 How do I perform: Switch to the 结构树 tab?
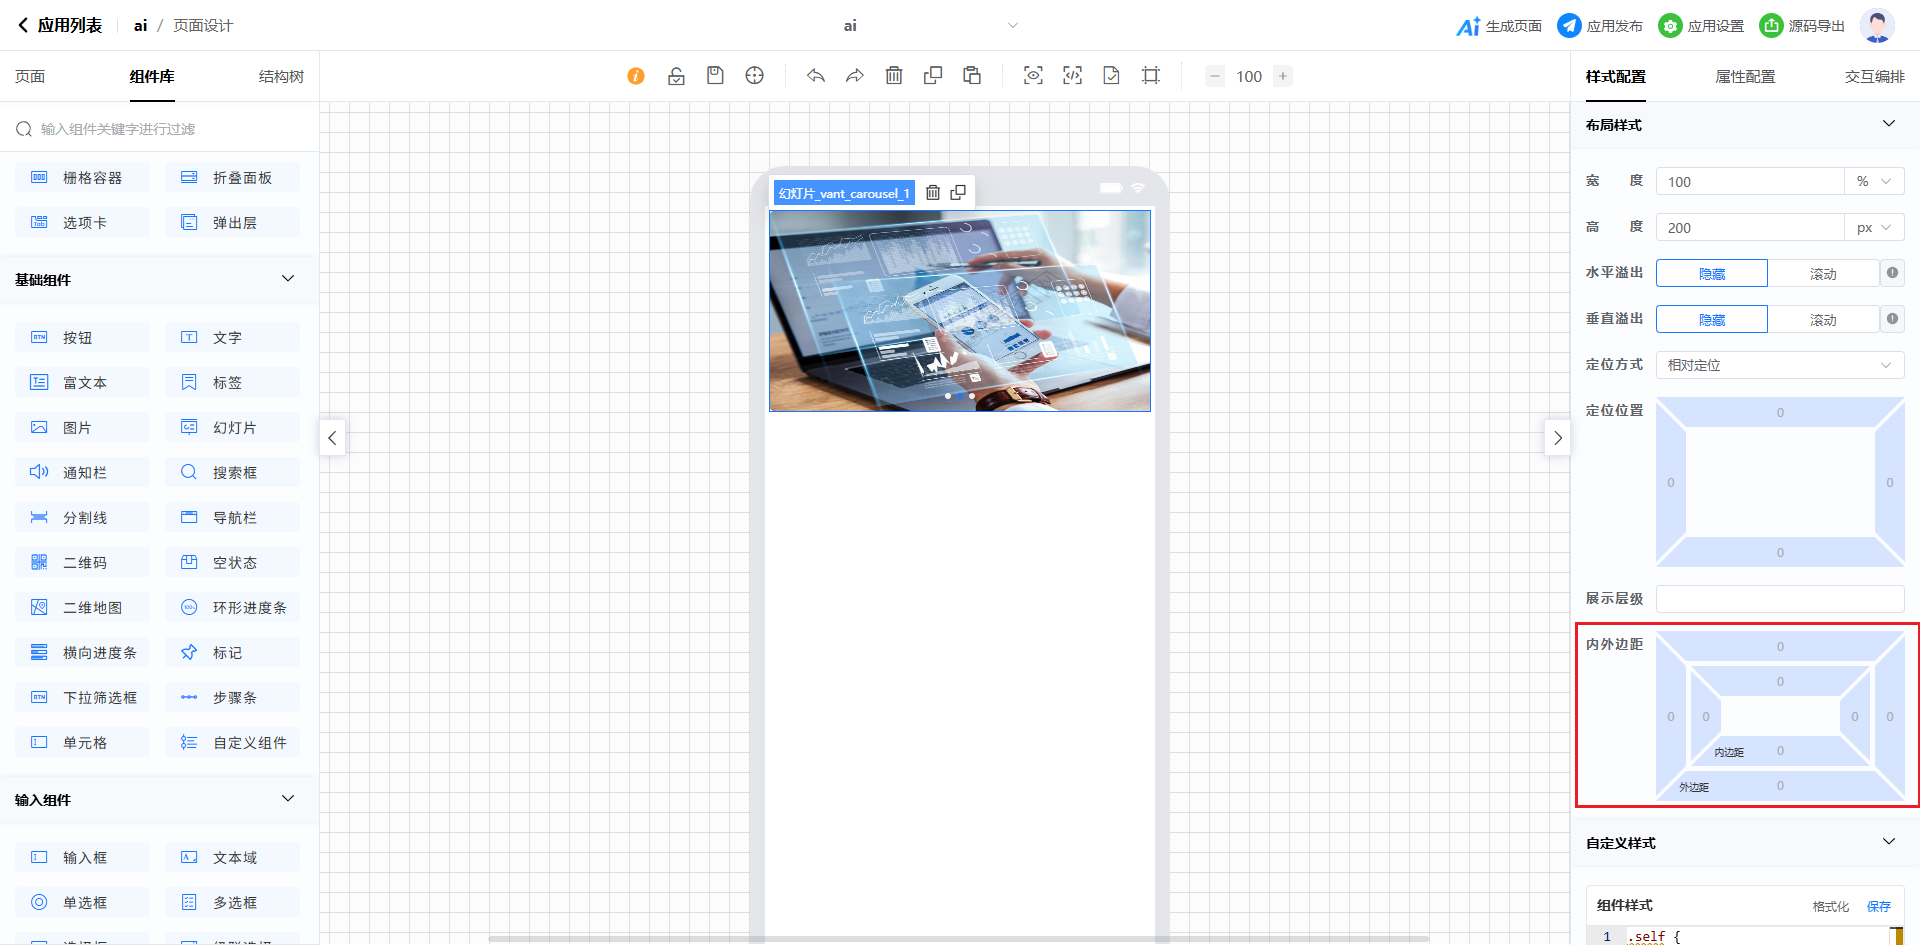point(281,77)
